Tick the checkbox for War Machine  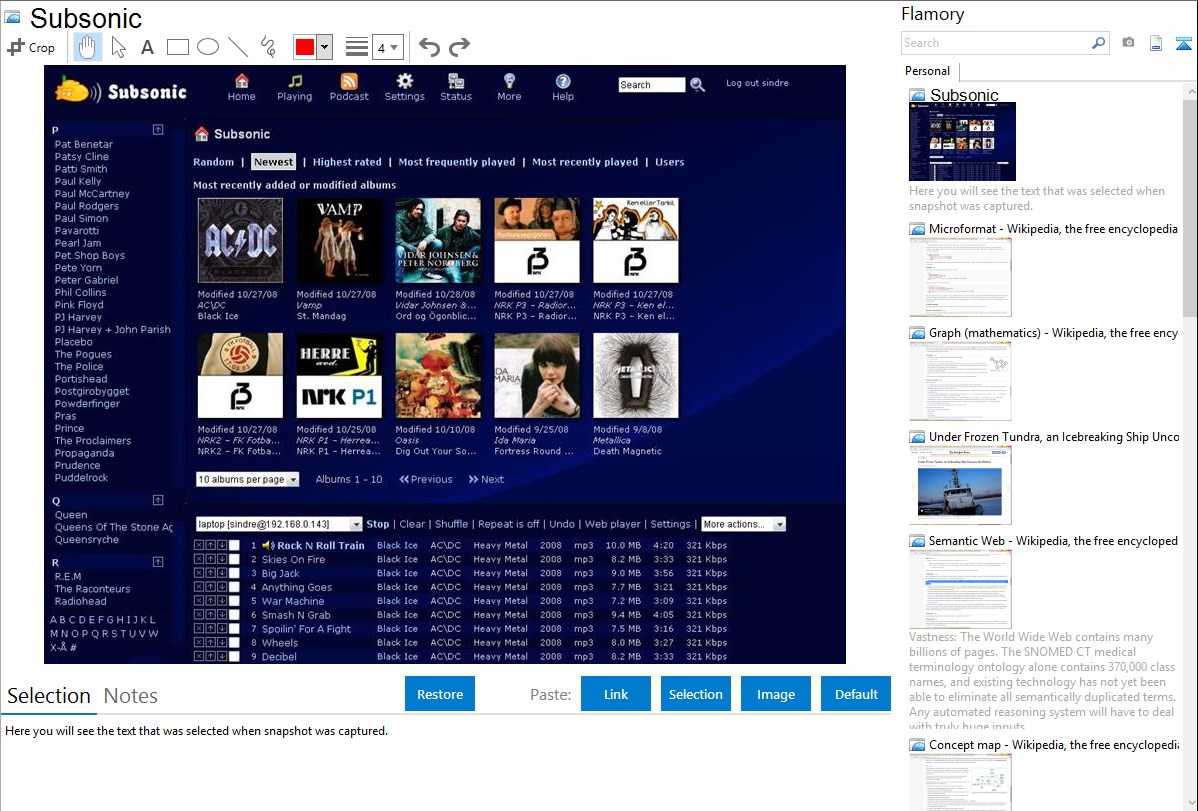tap(235, 601)
